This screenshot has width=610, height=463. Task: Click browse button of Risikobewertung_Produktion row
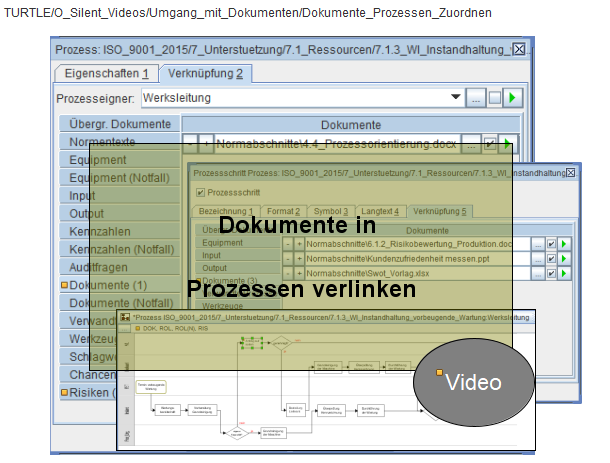537,244
